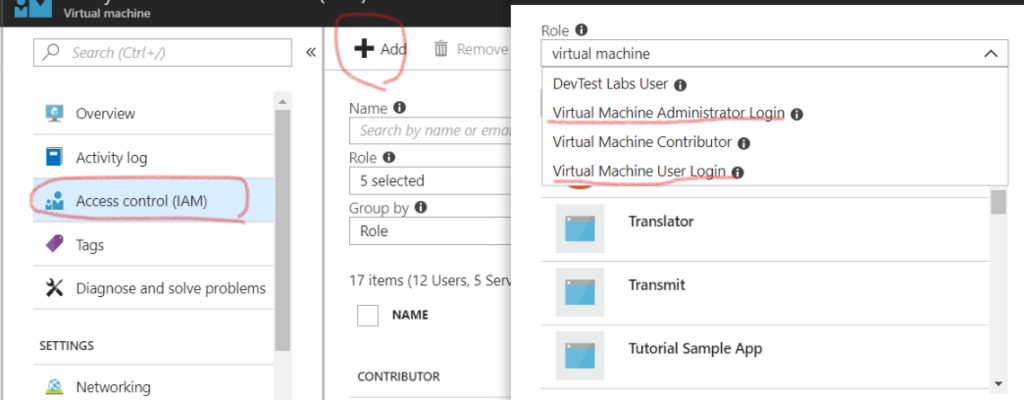
Task: Click the Access control people icon
Action: pyautogui.click(x=54, y=201)
